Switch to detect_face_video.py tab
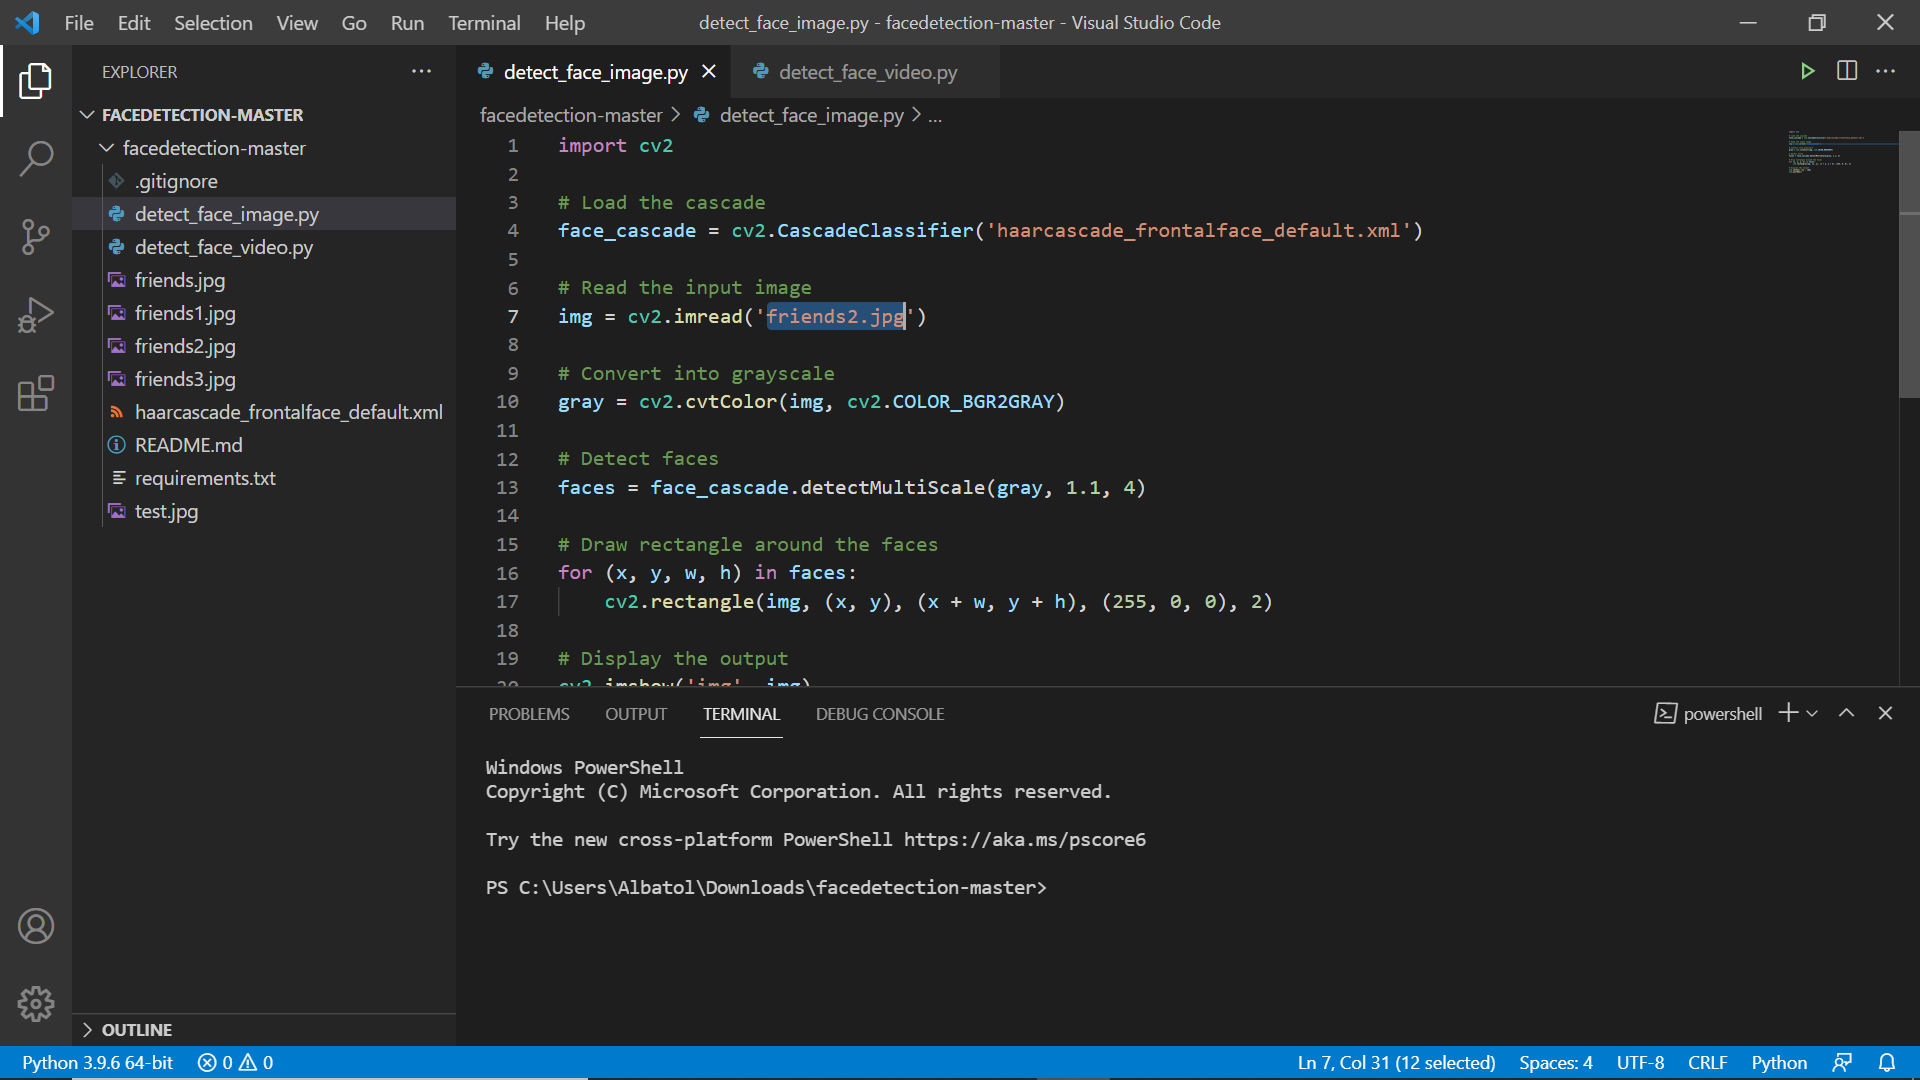The image size is (1920, 1080). (x=867, y=72)
